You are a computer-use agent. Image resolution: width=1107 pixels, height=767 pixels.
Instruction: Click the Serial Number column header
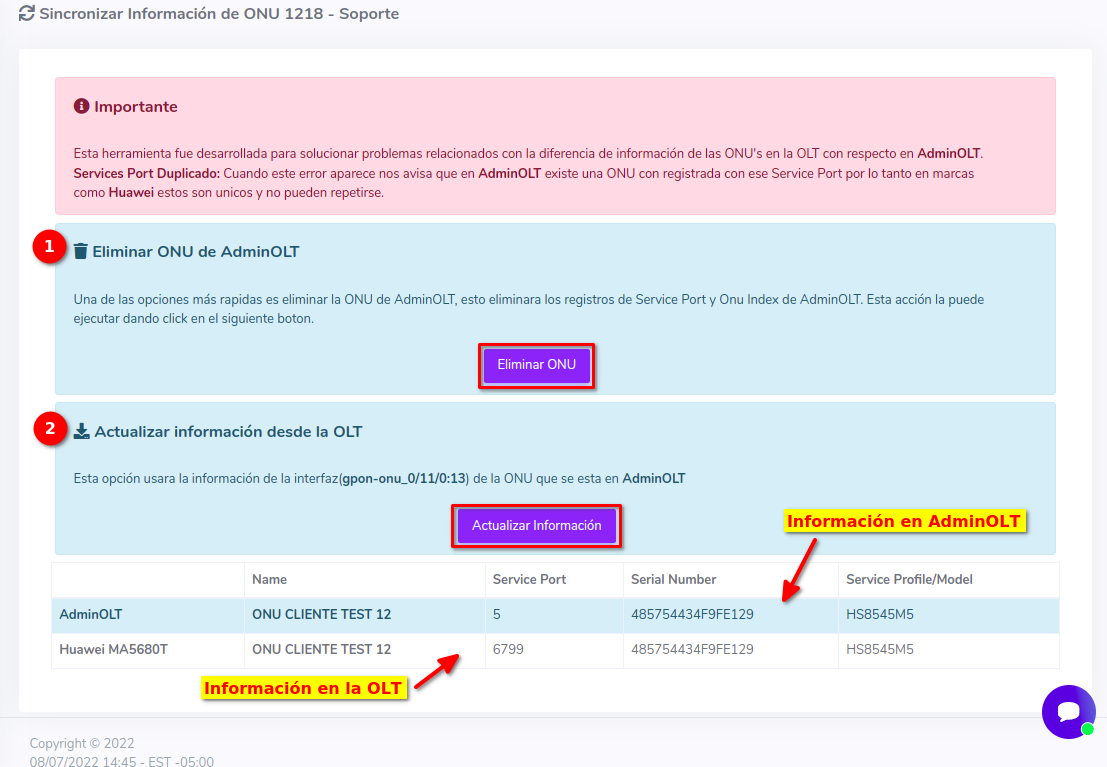(x=673, y=579)
